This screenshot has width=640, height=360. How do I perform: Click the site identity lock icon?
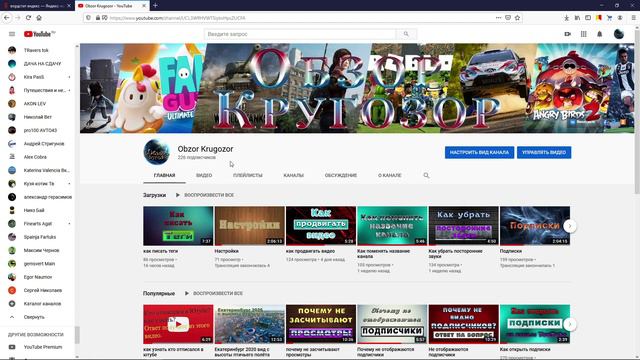(x=98, y=18)
